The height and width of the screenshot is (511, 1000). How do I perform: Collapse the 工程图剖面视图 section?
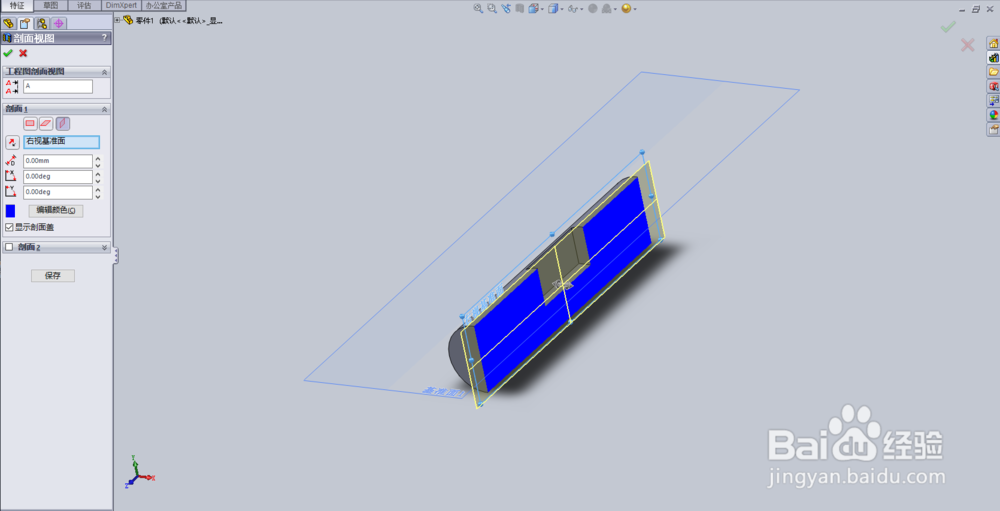click(x=105, y=72)
